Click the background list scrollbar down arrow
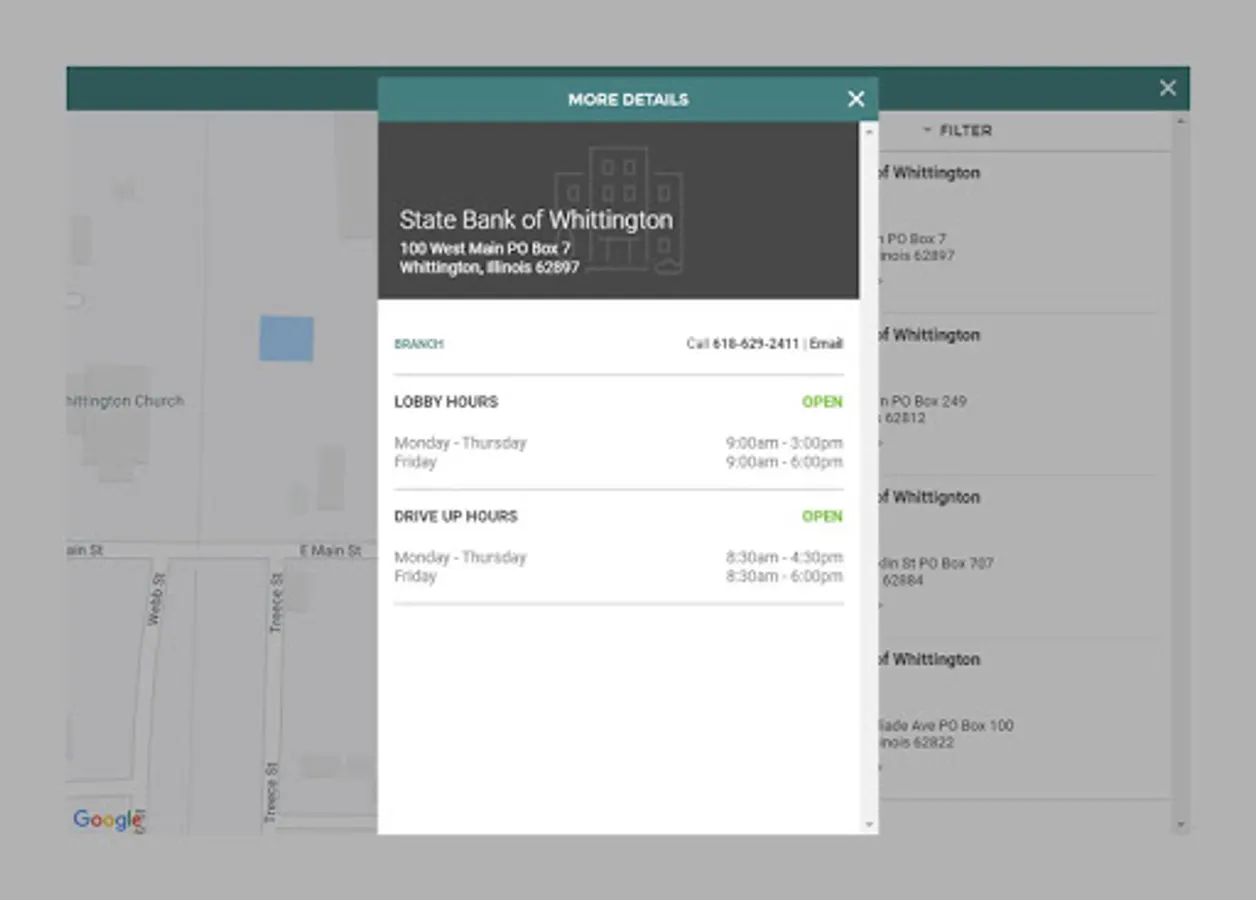 pyautogui.click(x=1181, y=825)
